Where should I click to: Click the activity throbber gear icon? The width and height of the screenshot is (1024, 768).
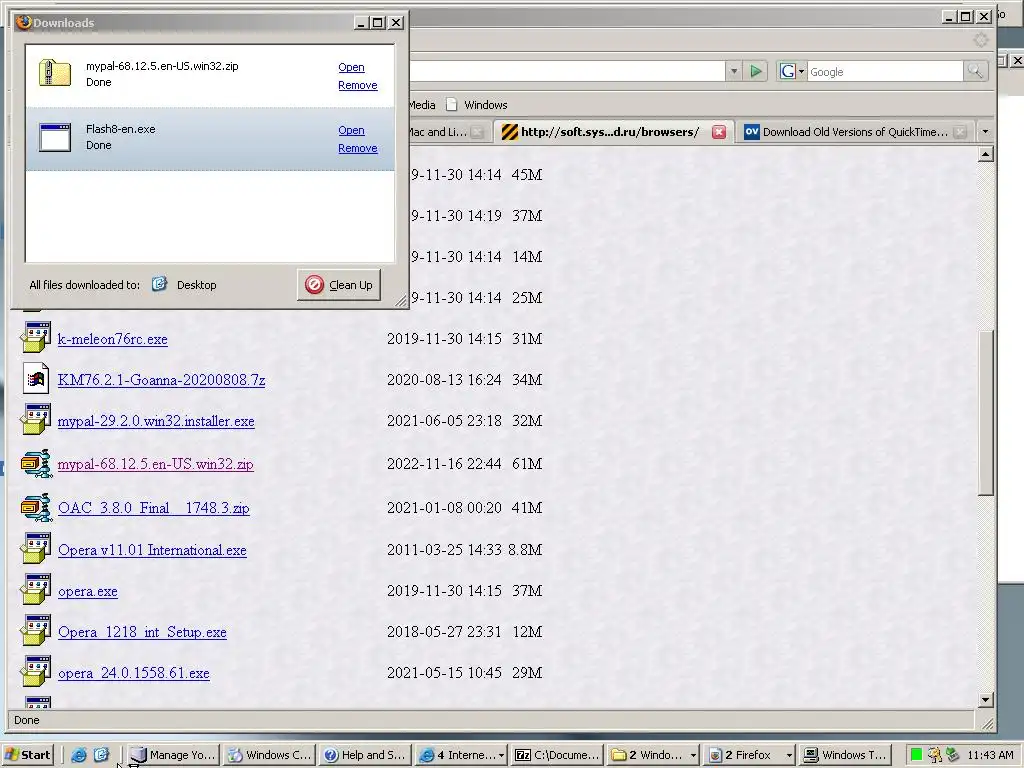[981, 40]
